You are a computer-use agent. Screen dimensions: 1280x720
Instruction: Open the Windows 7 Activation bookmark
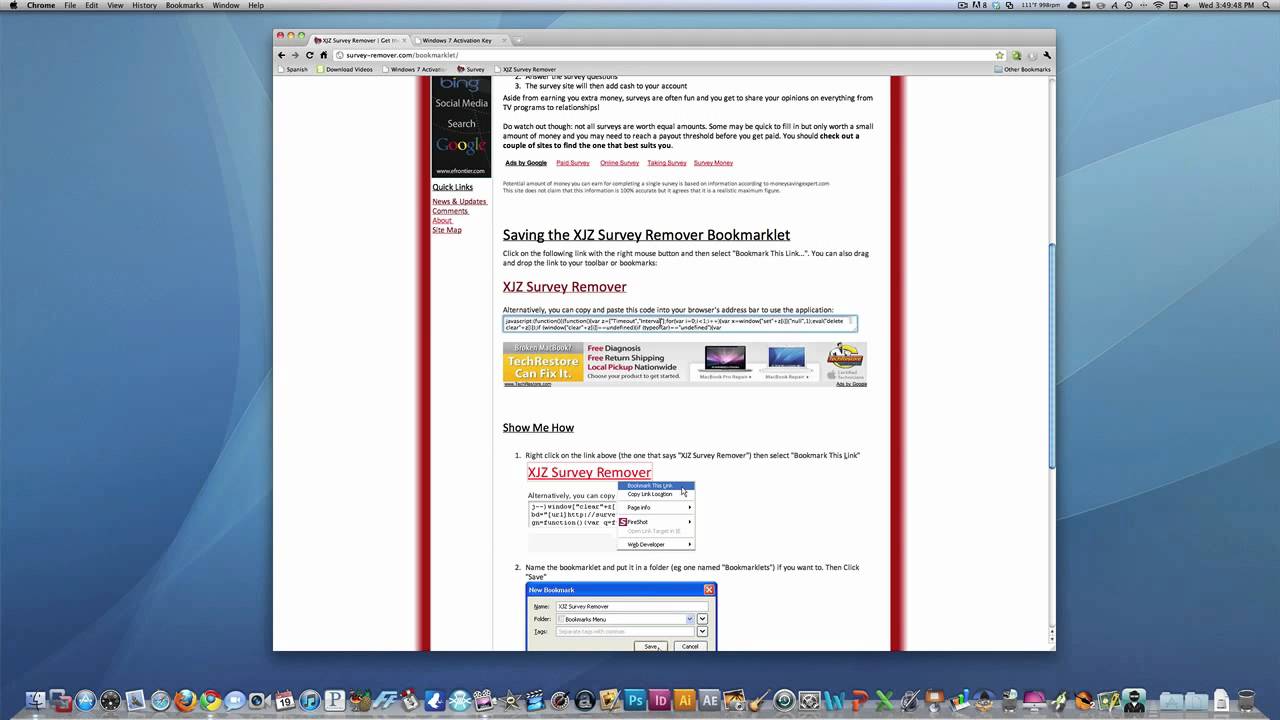tap(413, 69)
